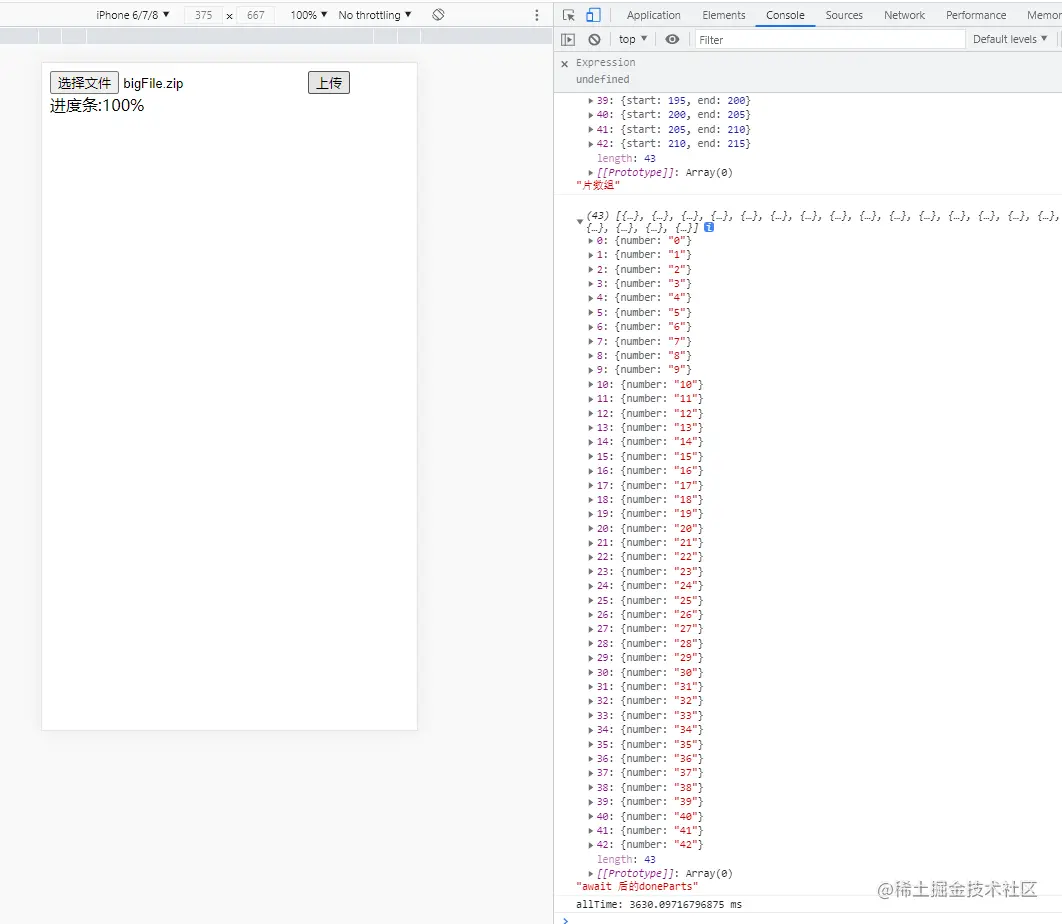Expand entry 40: {start: 200, end: 205}
1062x924 pixels.
point(591,114)
